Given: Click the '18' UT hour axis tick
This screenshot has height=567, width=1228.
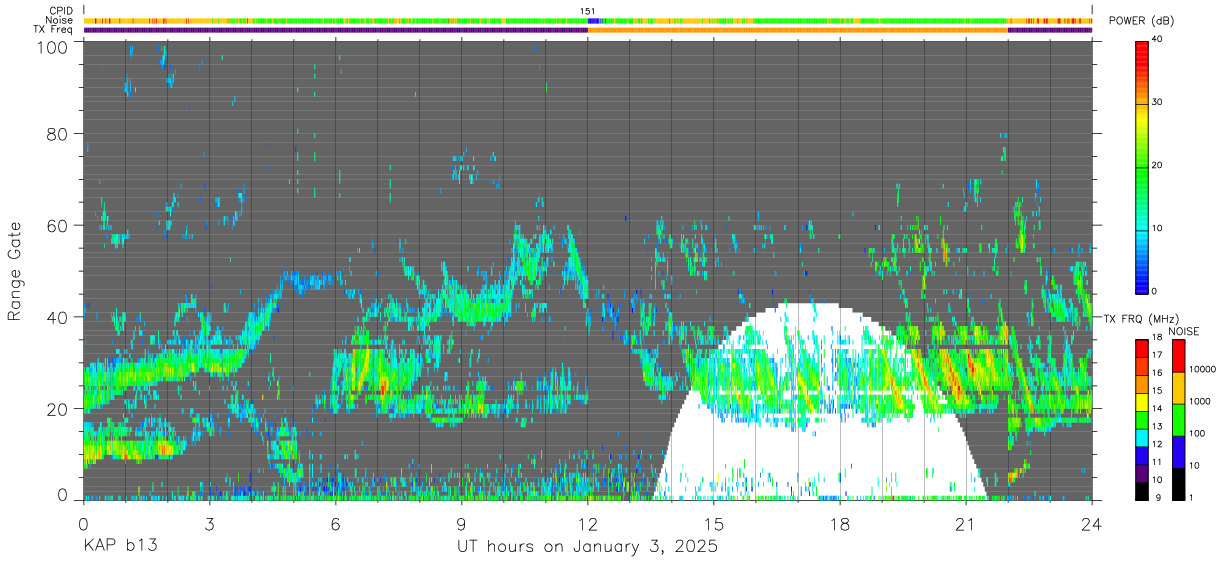Looking at the screenshot, I should [840, 523].
